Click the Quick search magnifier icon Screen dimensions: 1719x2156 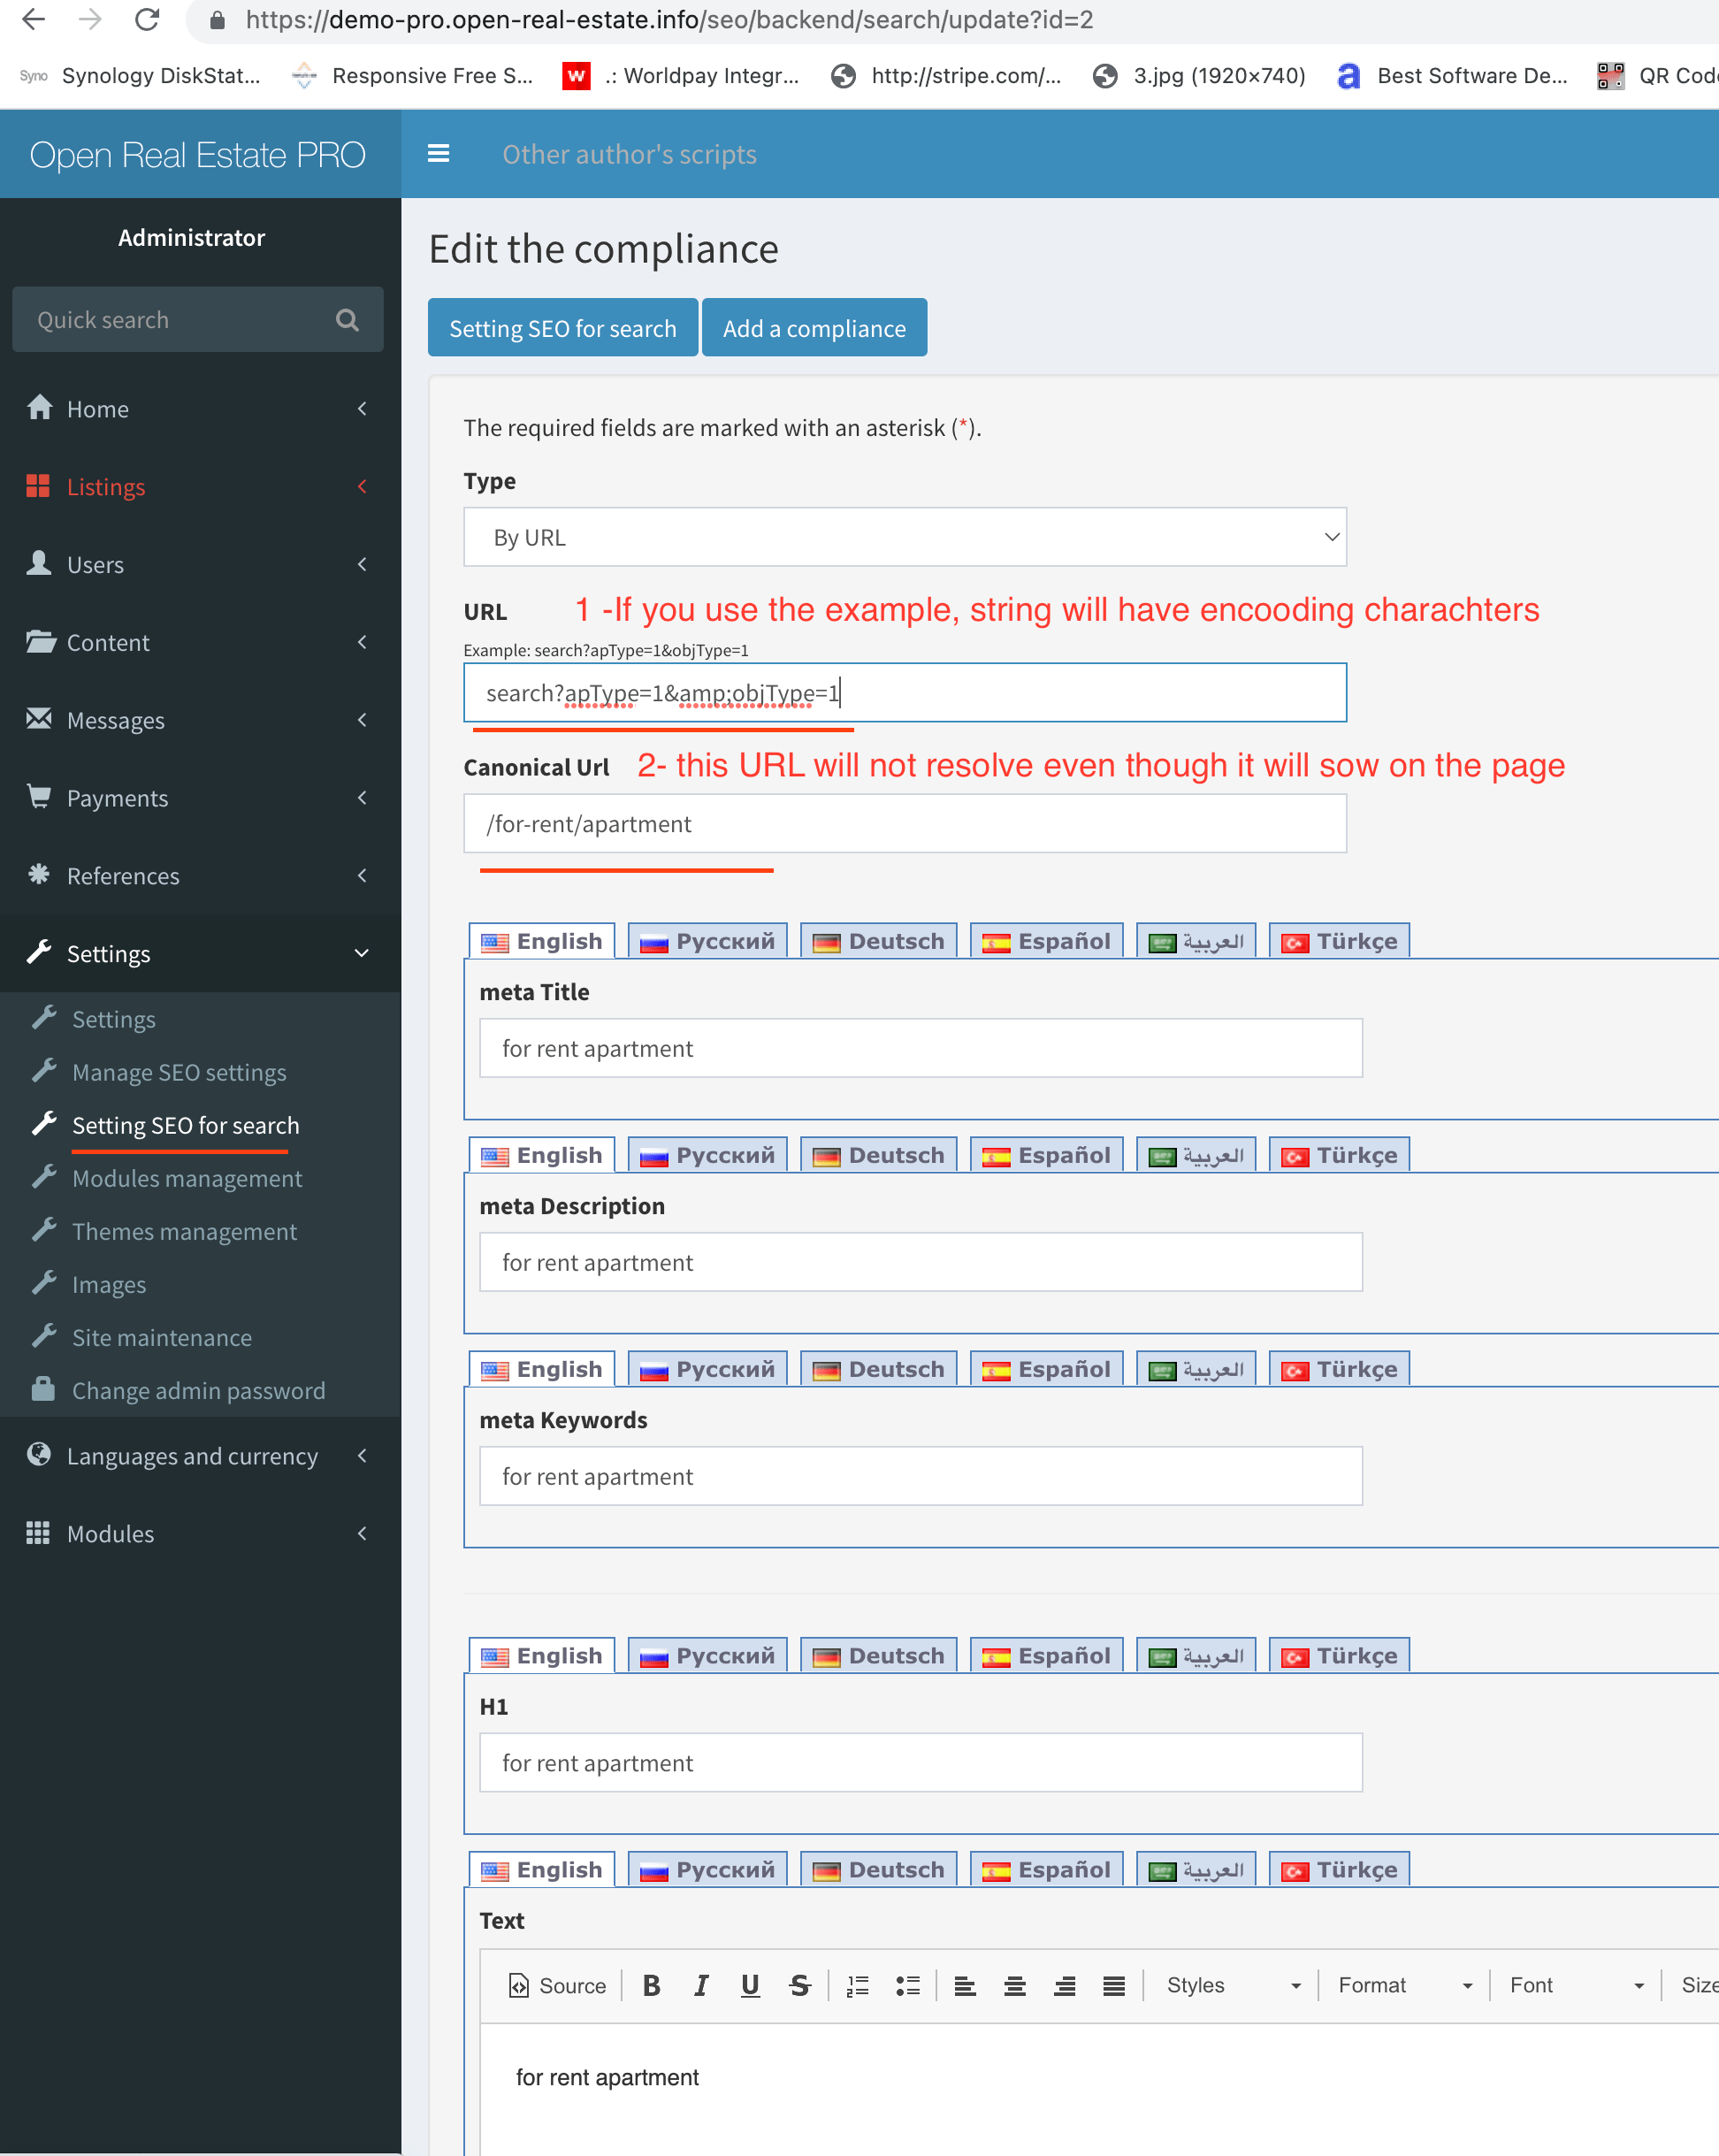347,320
